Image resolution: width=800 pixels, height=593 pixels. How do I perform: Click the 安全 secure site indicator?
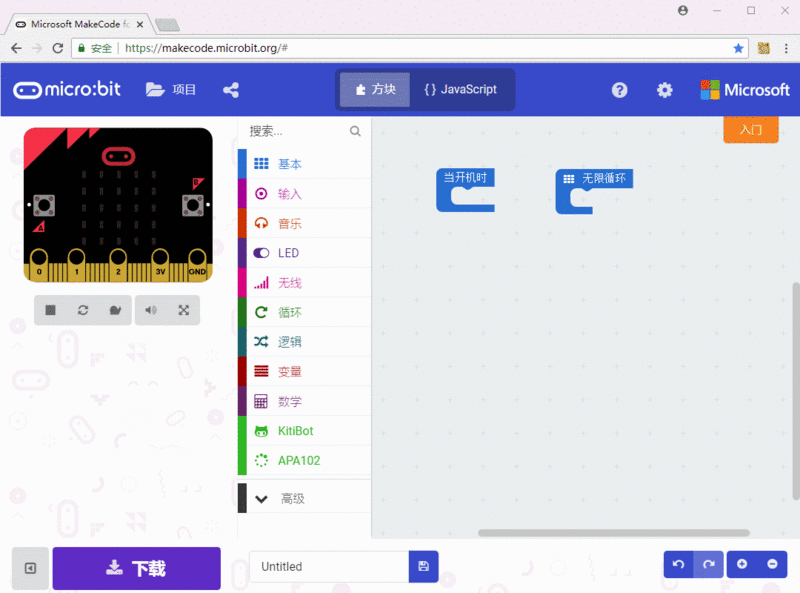click(95, 48)
